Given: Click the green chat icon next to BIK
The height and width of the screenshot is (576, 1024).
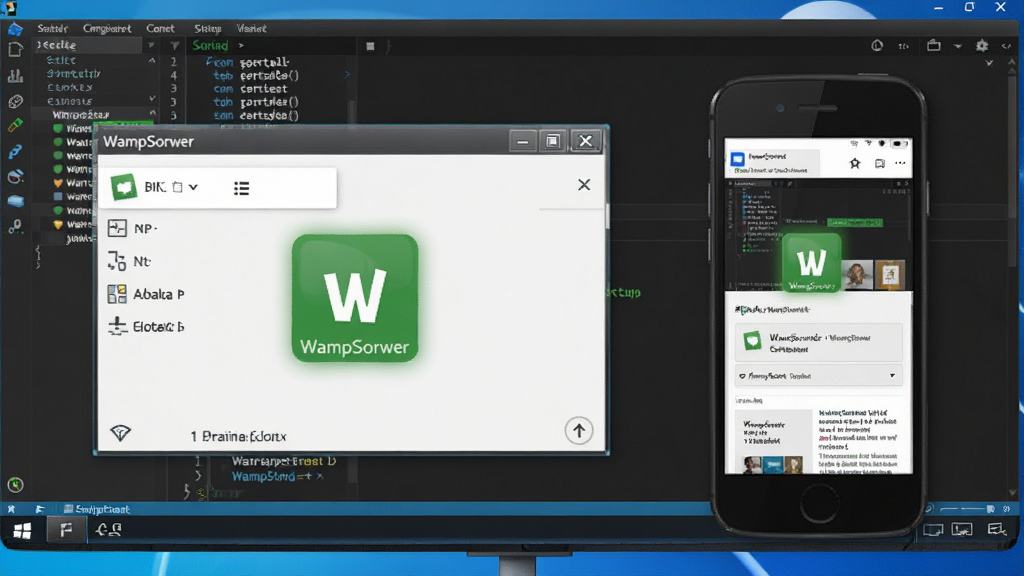Looking at the screenshot, I should 123,187.
